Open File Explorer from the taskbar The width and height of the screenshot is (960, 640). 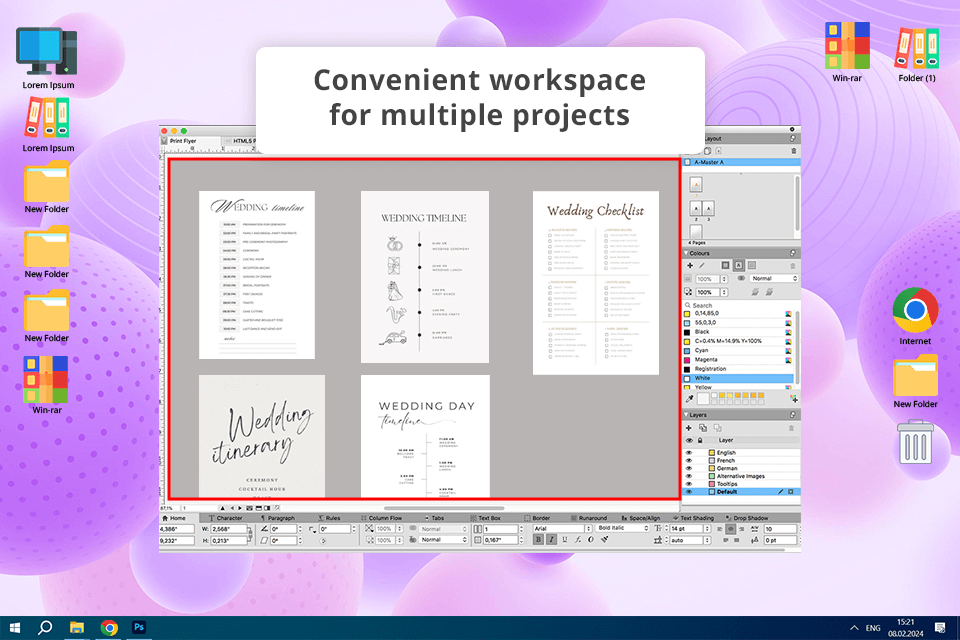77,627
